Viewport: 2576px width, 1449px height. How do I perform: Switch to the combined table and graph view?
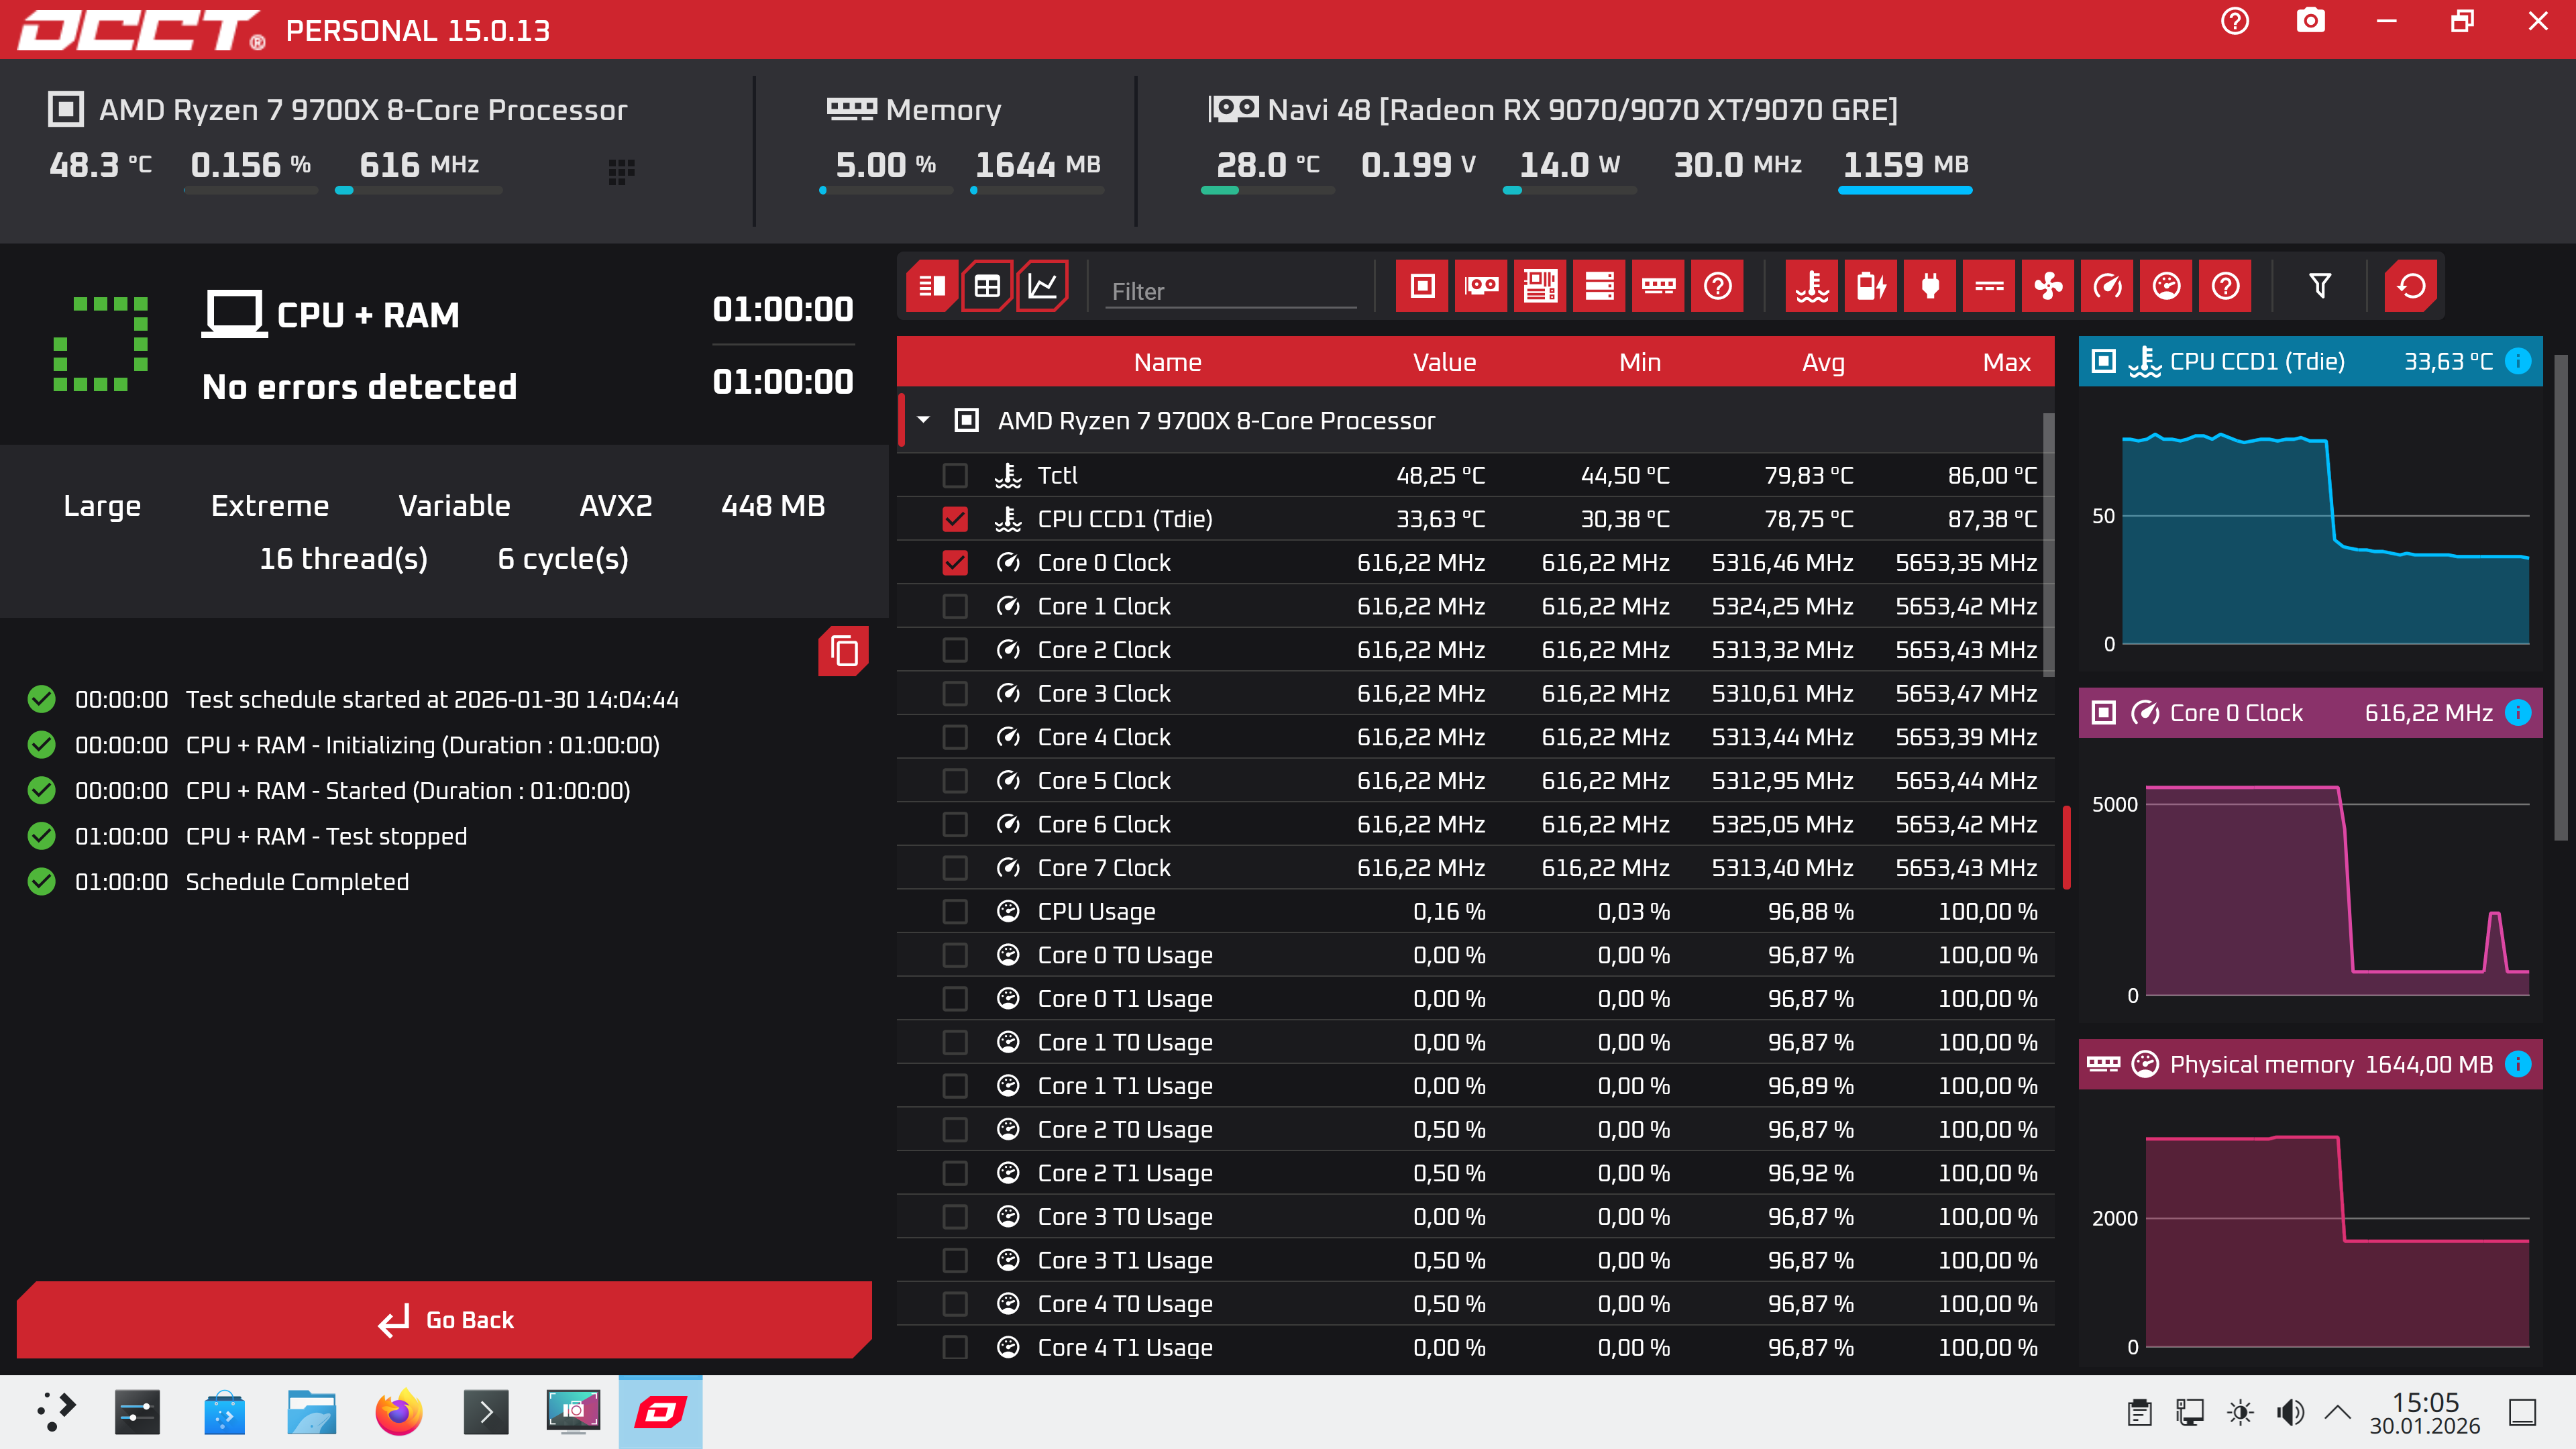932,287
